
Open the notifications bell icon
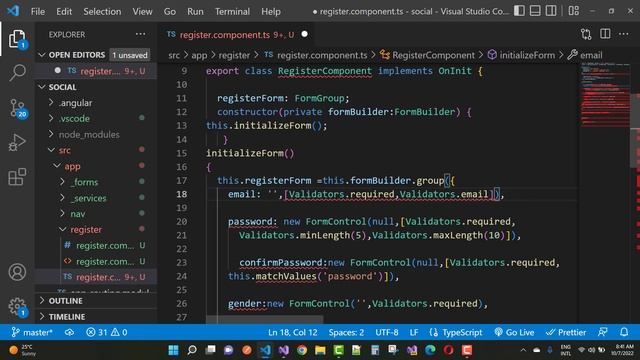624,332
